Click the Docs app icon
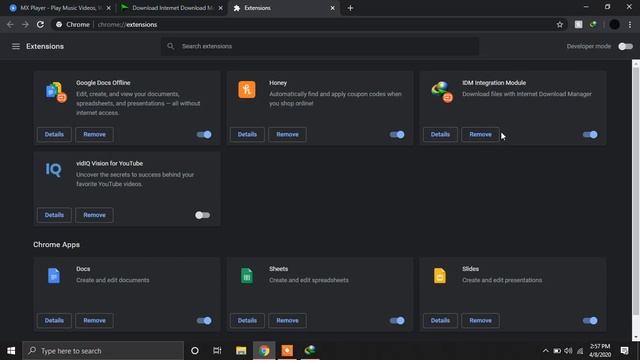Image resolution: width=640 pixels, height=360 pixels. coord(54,276)
